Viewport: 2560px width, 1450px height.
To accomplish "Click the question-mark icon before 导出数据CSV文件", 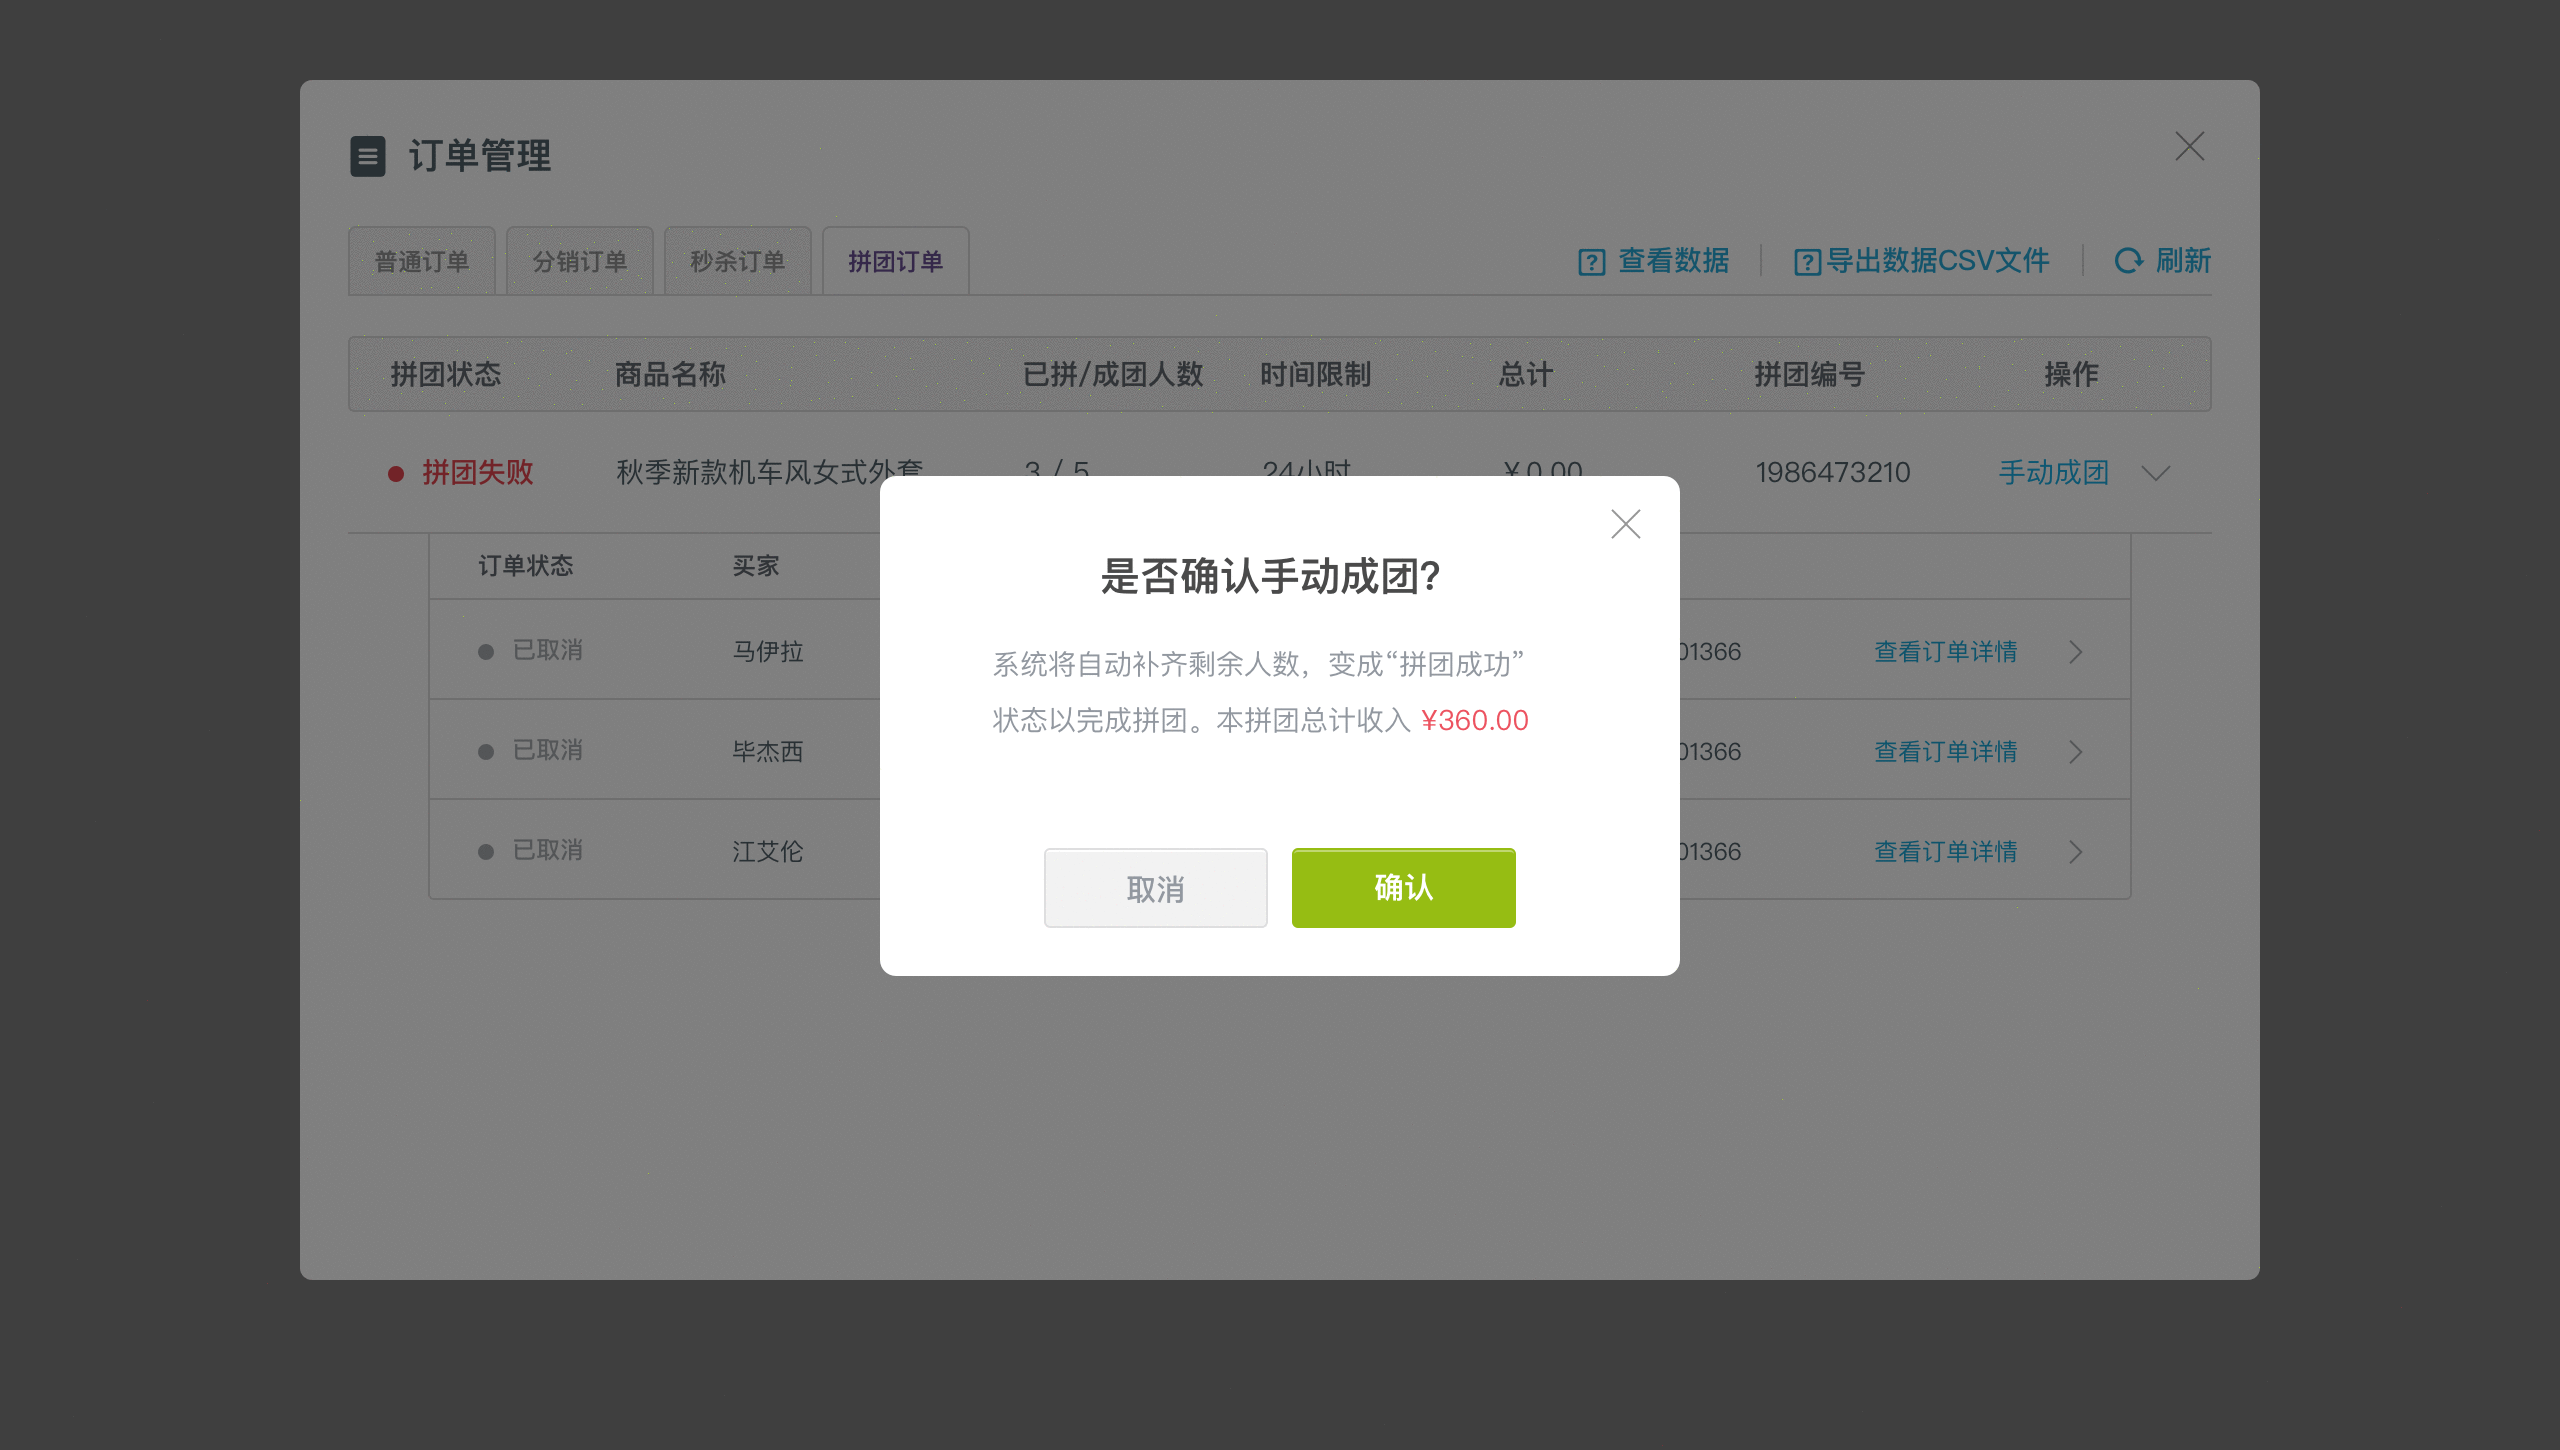I will pyautogui.click(x=1806, y=261).
